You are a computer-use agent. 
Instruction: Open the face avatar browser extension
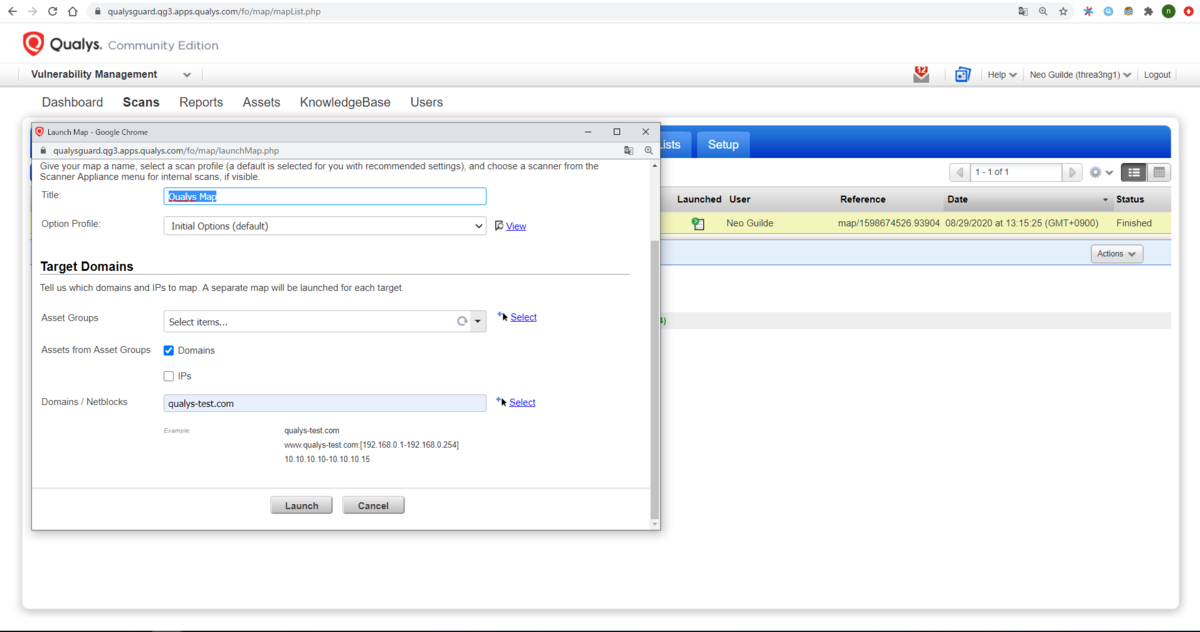[x=1128, y=12]
